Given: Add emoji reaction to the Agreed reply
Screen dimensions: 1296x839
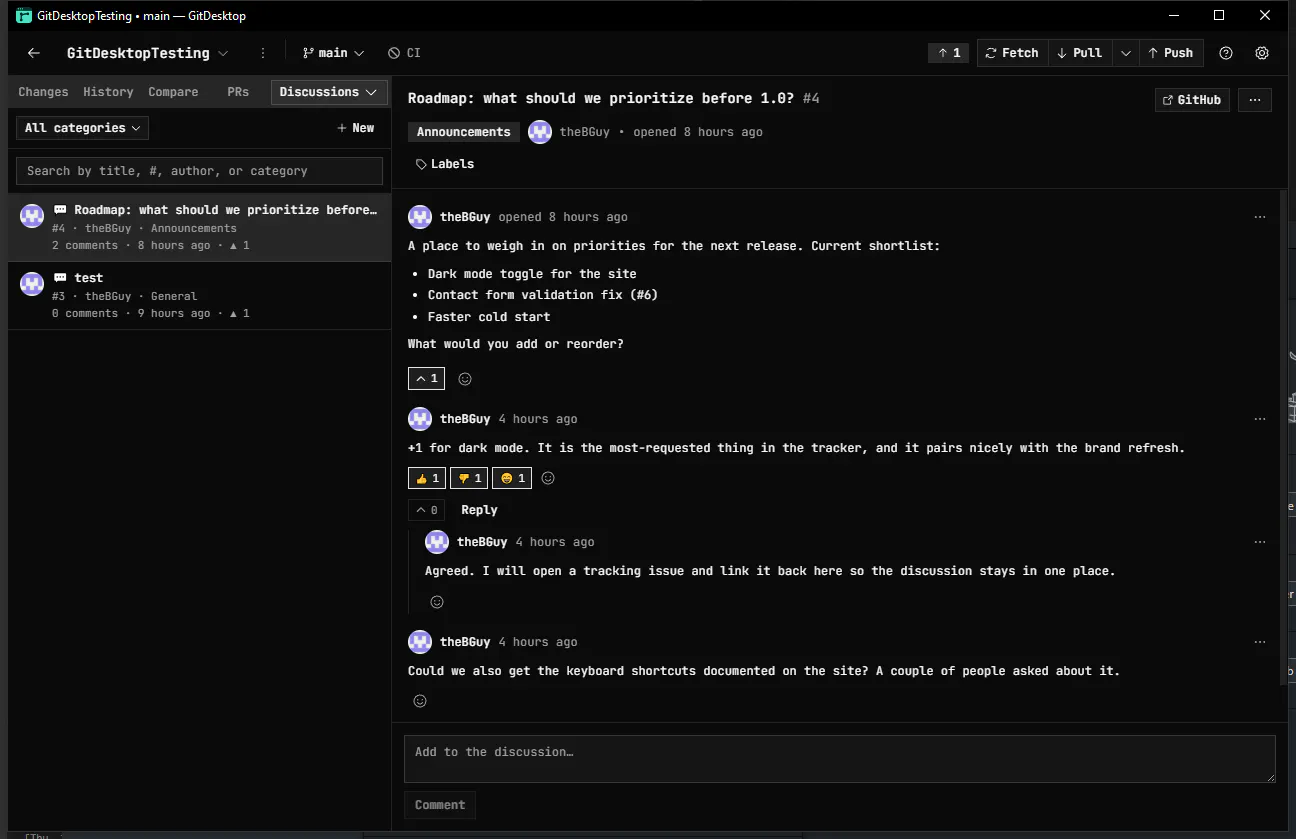Looking at the screenshot, I should 436,602.
